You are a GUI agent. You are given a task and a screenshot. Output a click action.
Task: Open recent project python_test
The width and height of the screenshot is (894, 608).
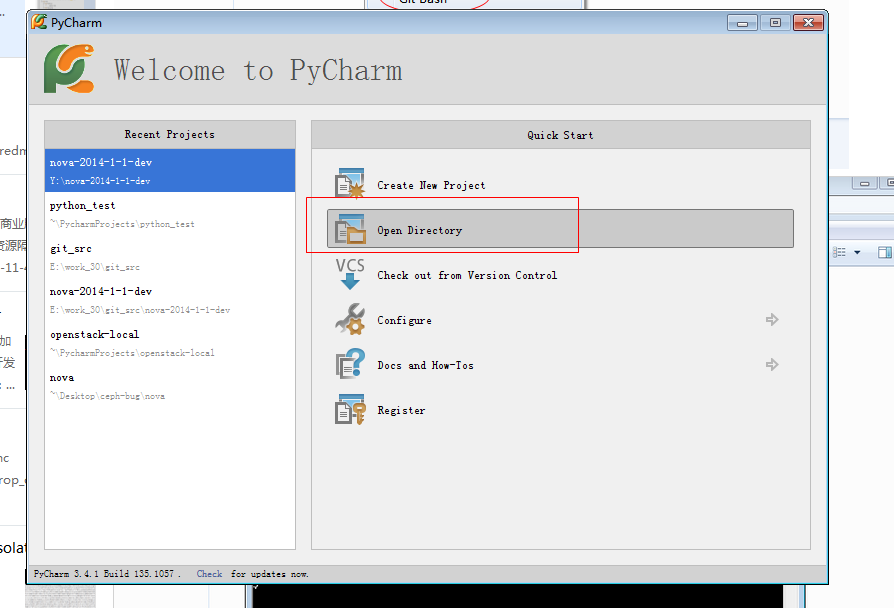(170, 214)
